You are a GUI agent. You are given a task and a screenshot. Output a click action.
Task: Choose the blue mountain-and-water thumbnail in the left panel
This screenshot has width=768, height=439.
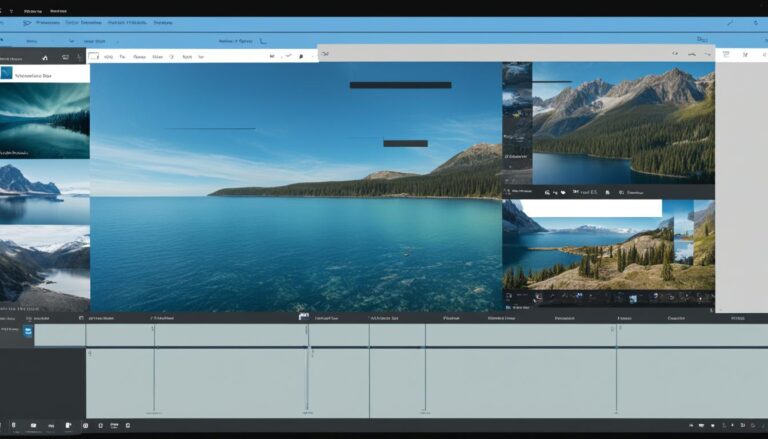(45, 192)
